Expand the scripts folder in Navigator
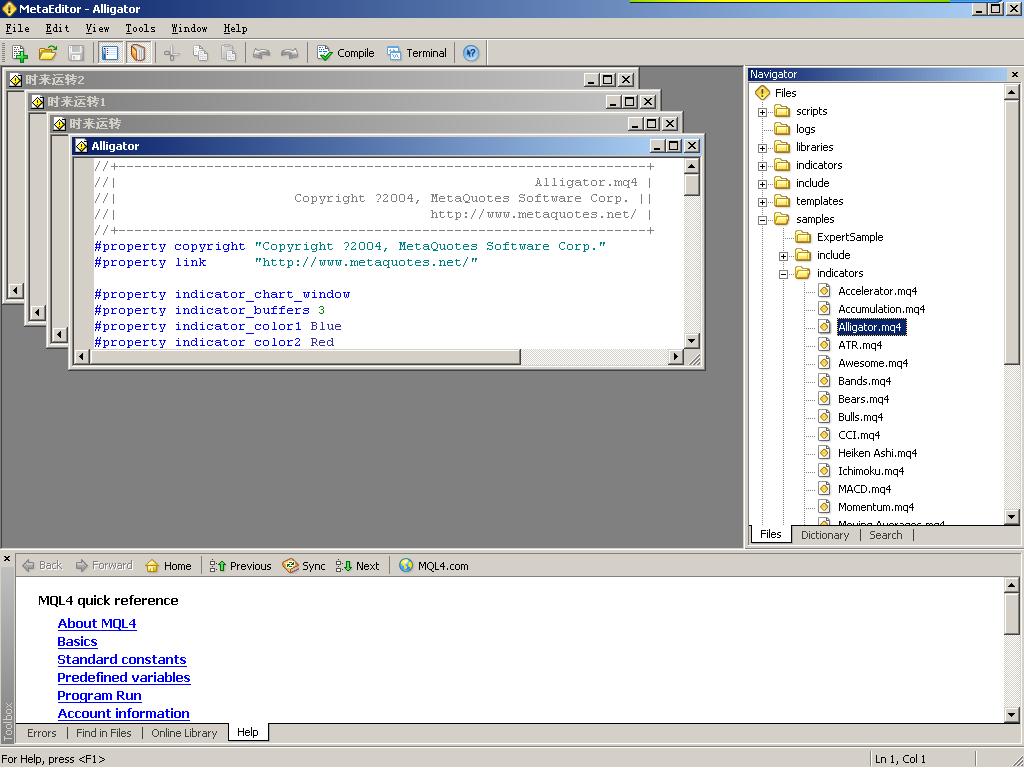Screen dimensions: 1024x768 (x=762, y=112)
